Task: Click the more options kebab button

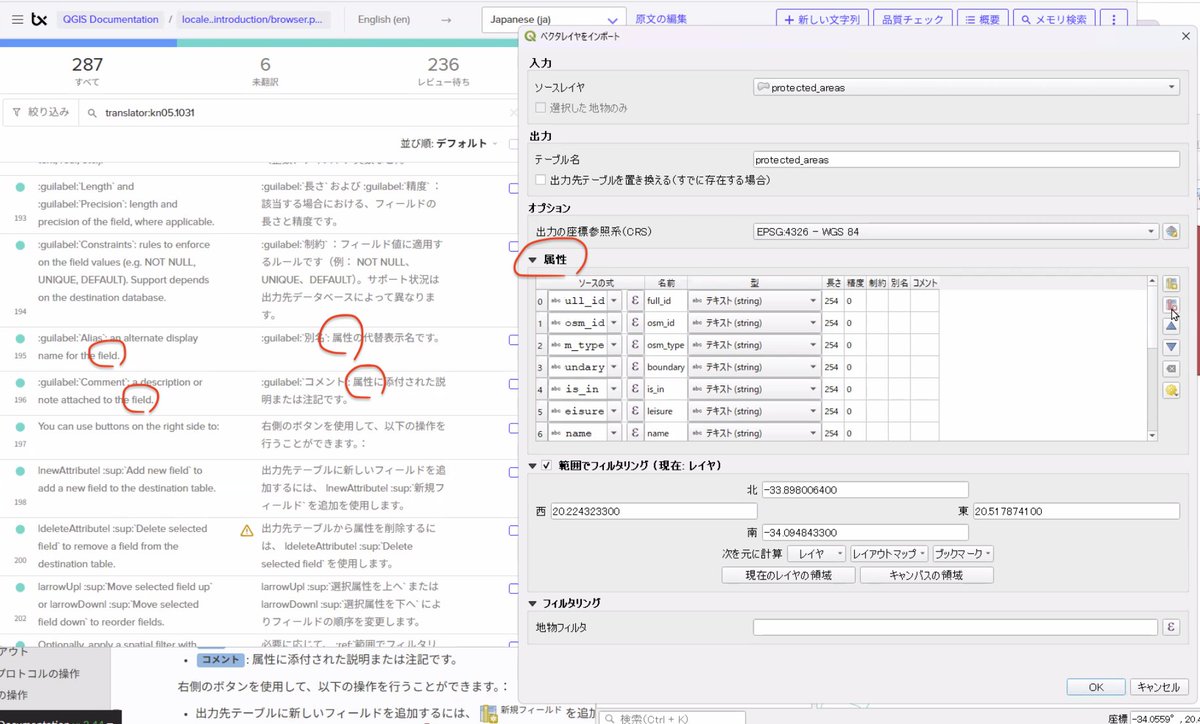Action: pyautogui.click(x=1112, y=19)
